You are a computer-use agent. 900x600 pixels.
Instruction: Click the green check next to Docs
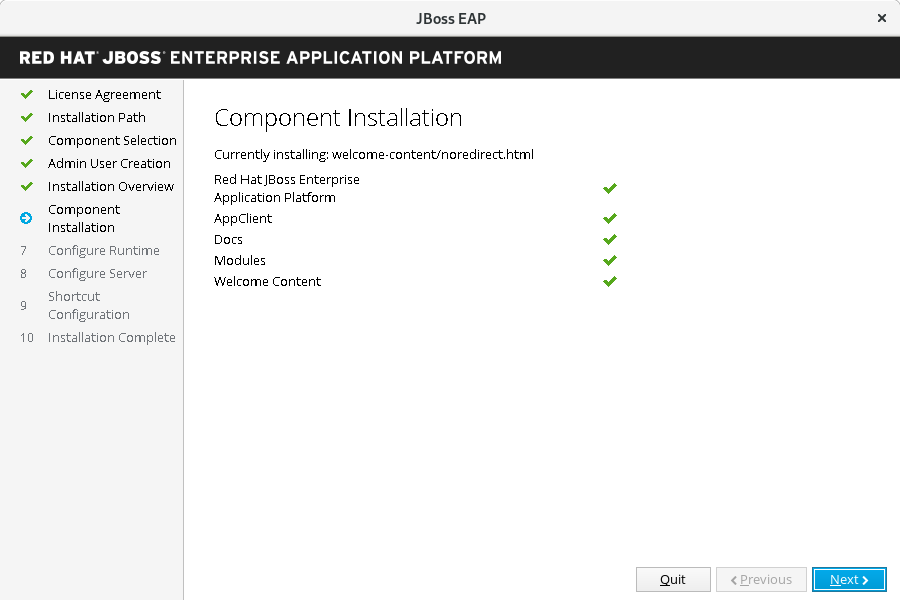(x=610, y=239)
